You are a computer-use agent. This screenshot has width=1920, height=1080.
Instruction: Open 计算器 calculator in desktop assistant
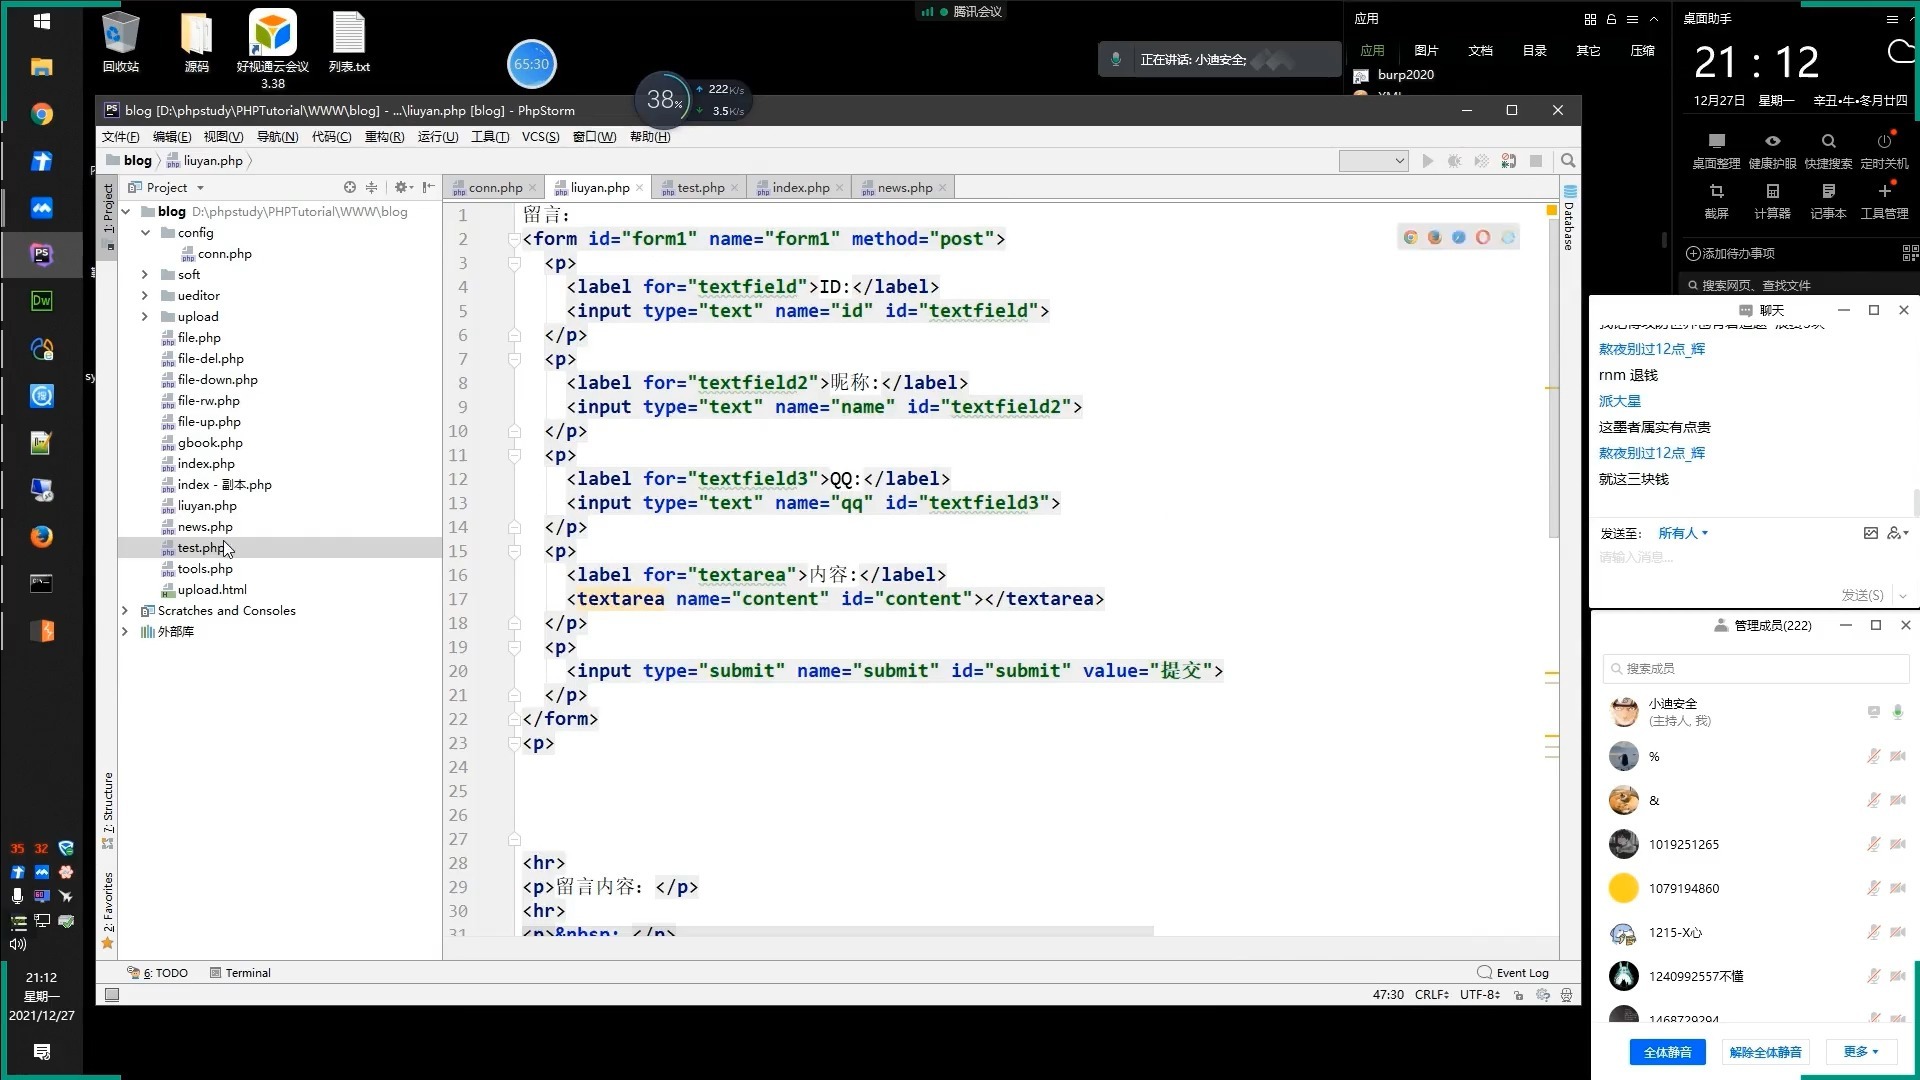(x=1772, y=200)
